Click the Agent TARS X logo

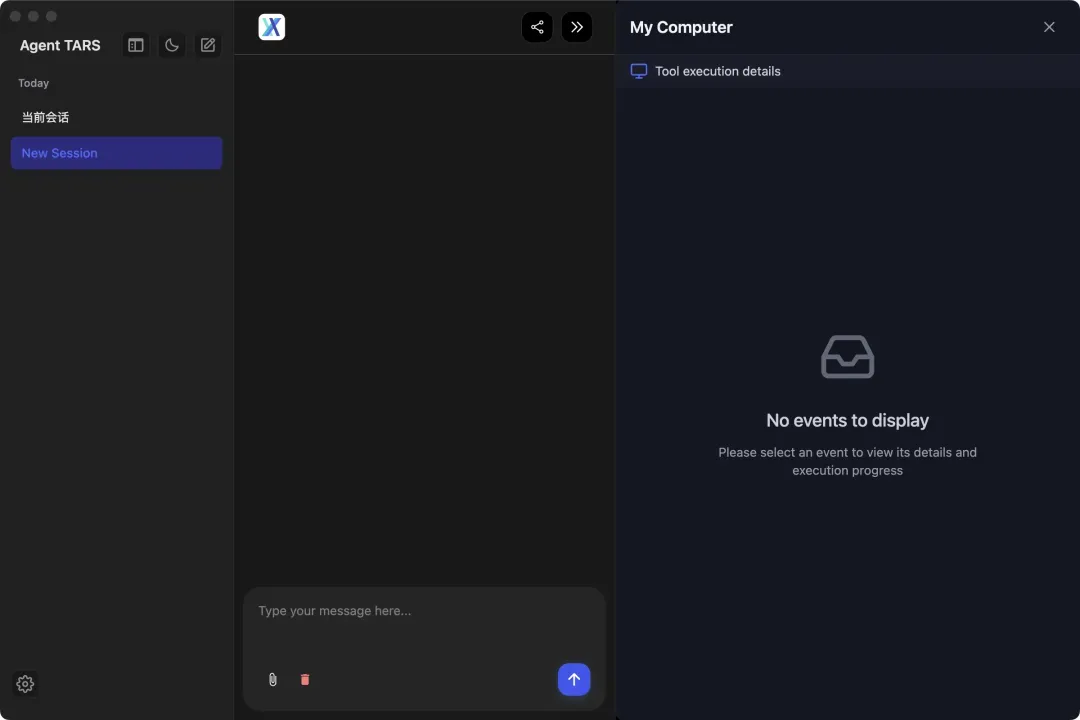click(271, 27)
